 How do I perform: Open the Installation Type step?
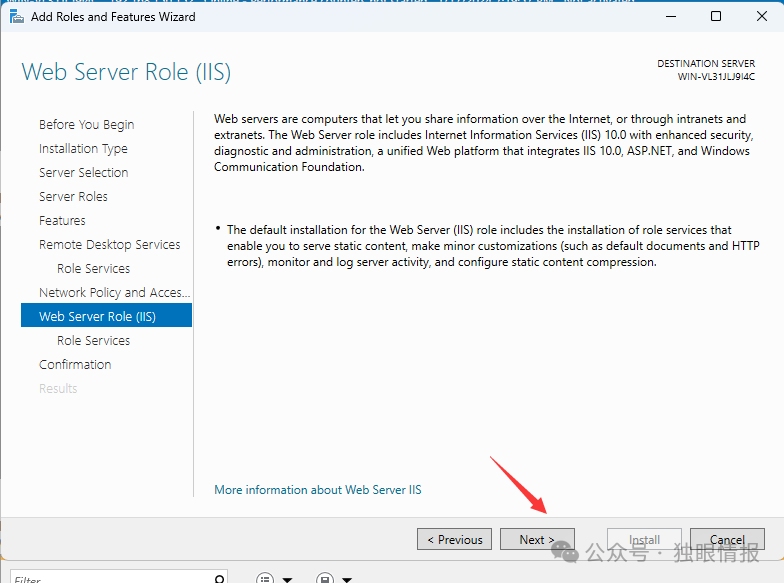click(83, 148)
